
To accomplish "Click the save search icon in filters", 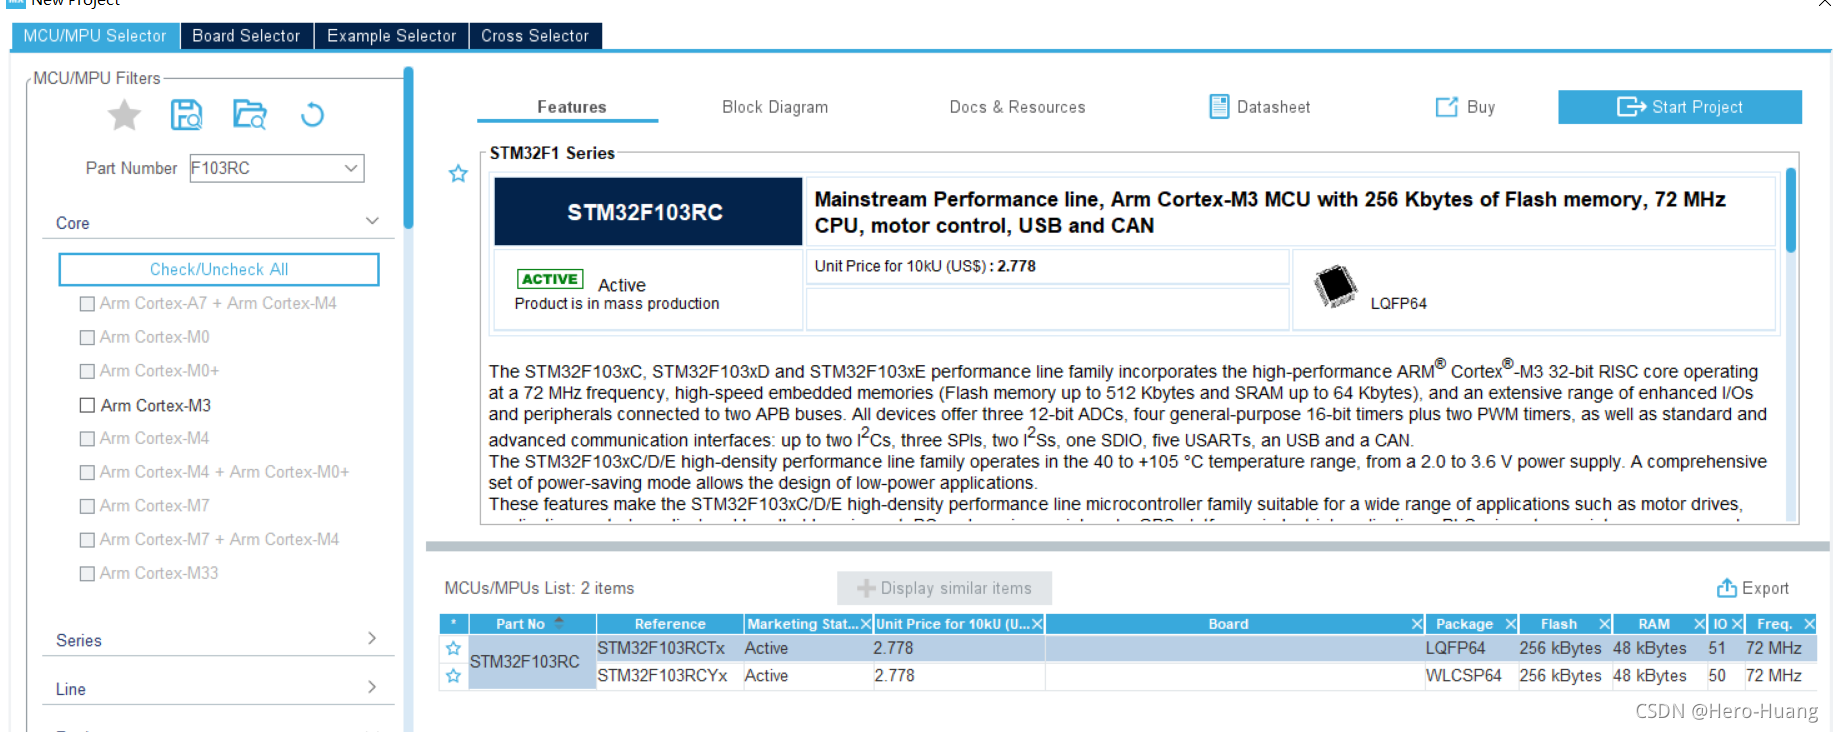I will click(186, 115).
